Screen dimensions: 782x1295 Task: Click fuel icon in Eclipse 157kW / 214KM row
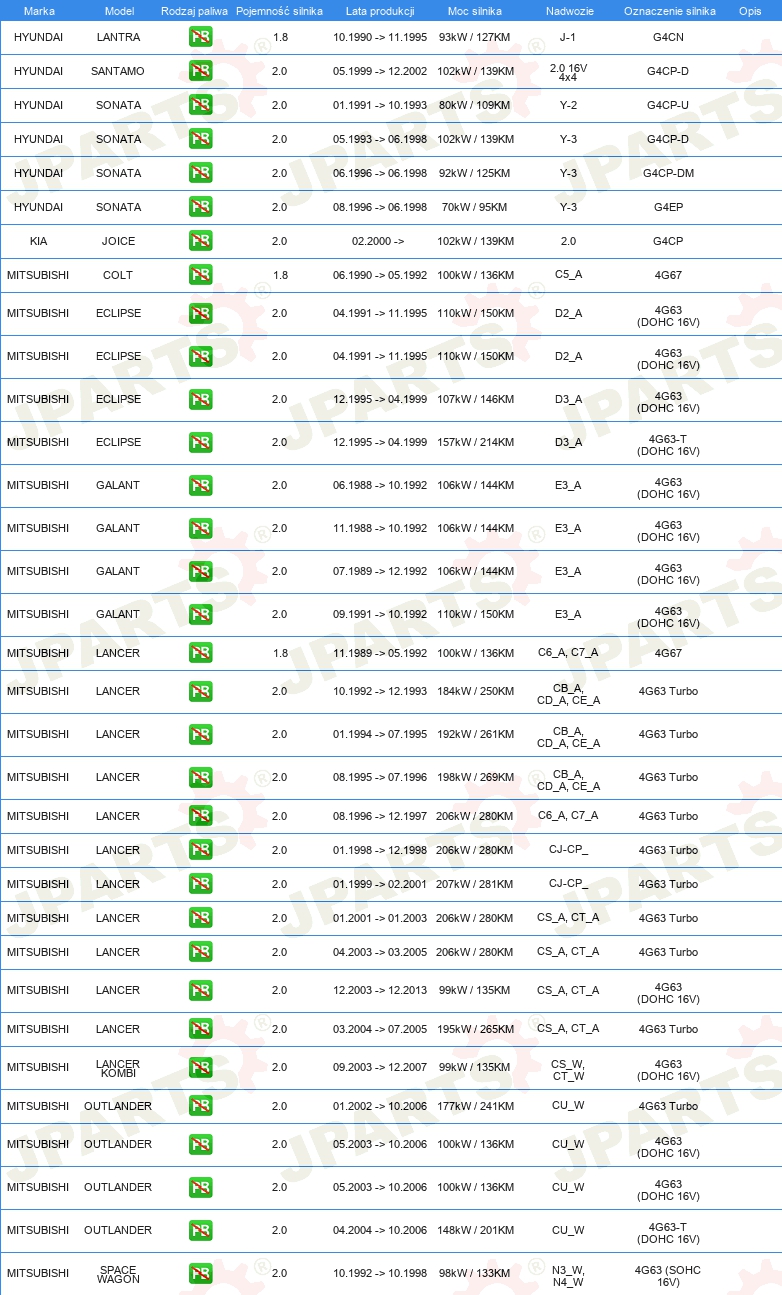pos(200,442)
